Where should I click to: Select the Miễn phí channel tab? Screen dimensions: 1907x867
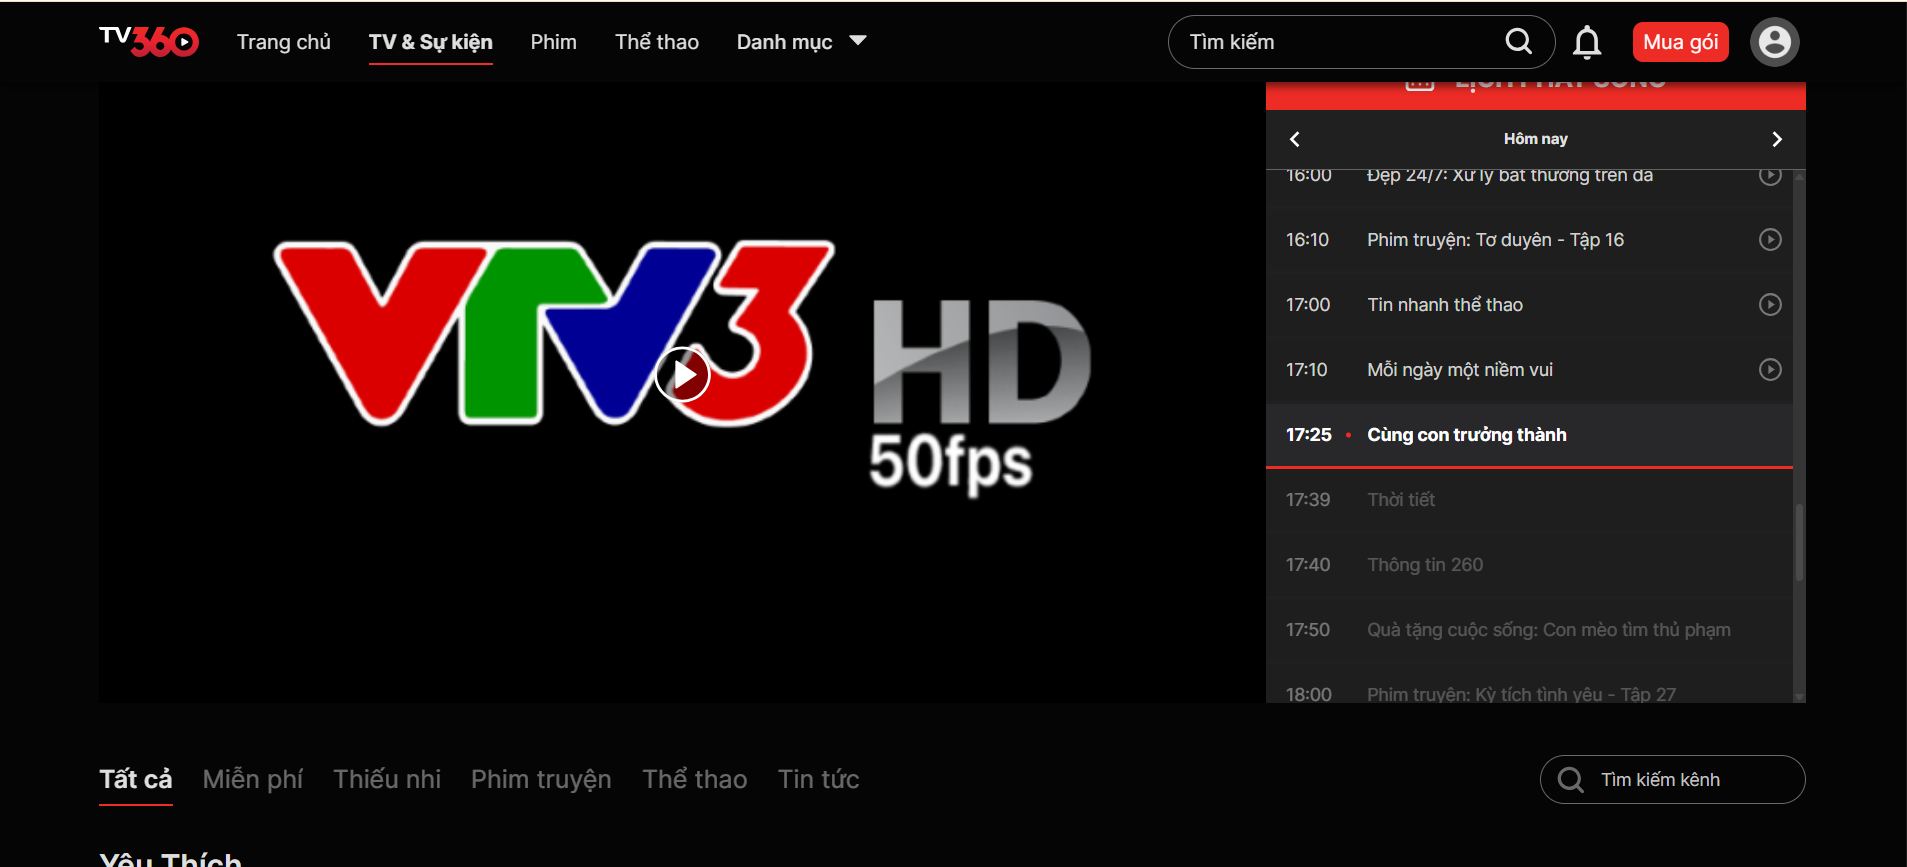[x=252, y=779]
